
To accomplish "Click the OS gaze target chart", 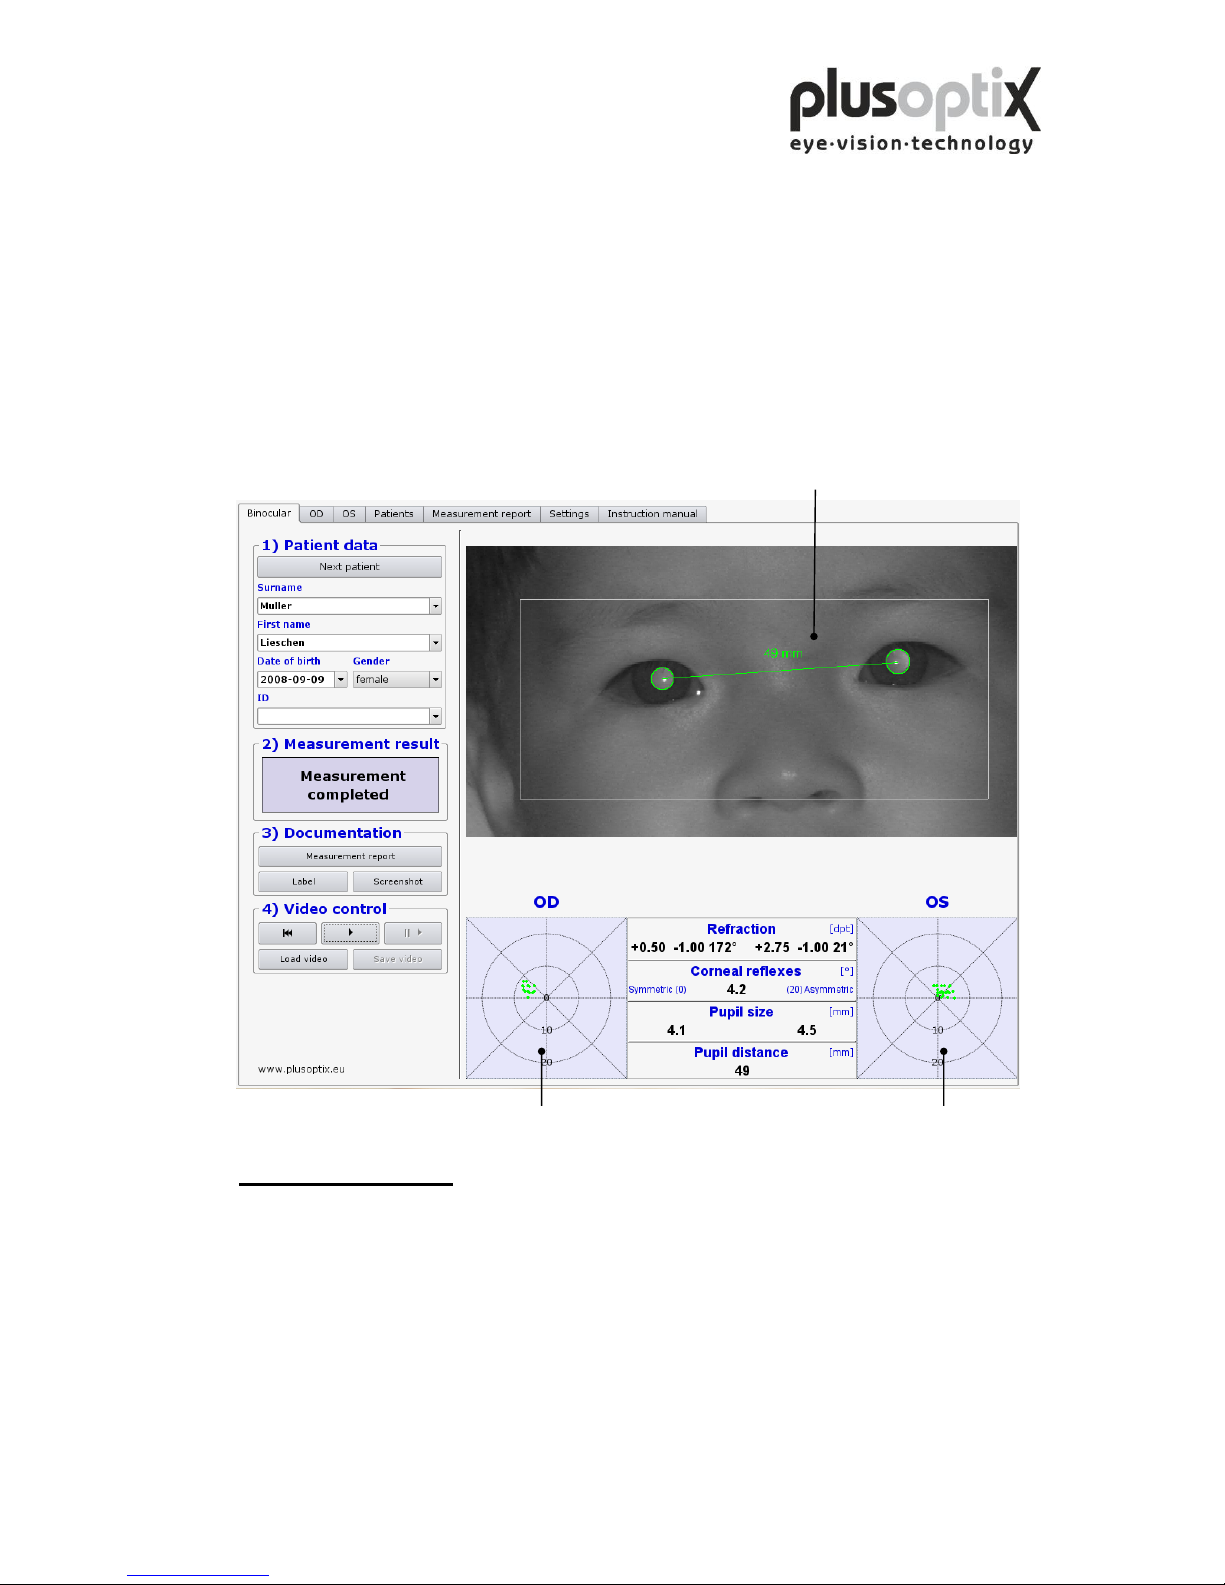I will coord(937,998).
